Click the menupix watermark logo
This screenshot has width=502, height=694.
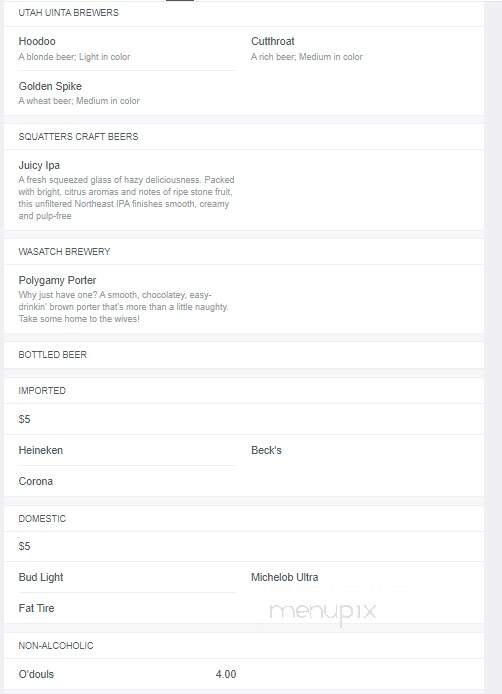click(323, 612)
